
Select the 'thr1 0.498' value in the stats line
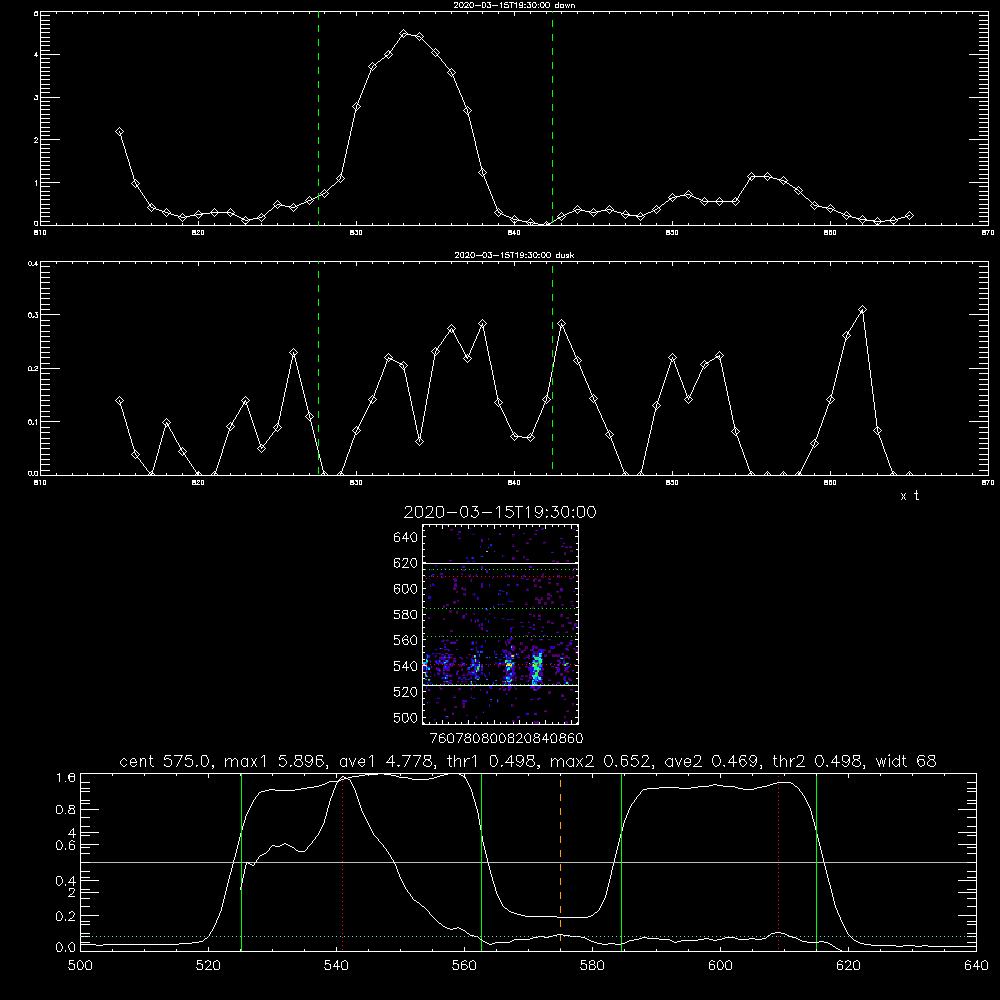(x=492, y=761)
